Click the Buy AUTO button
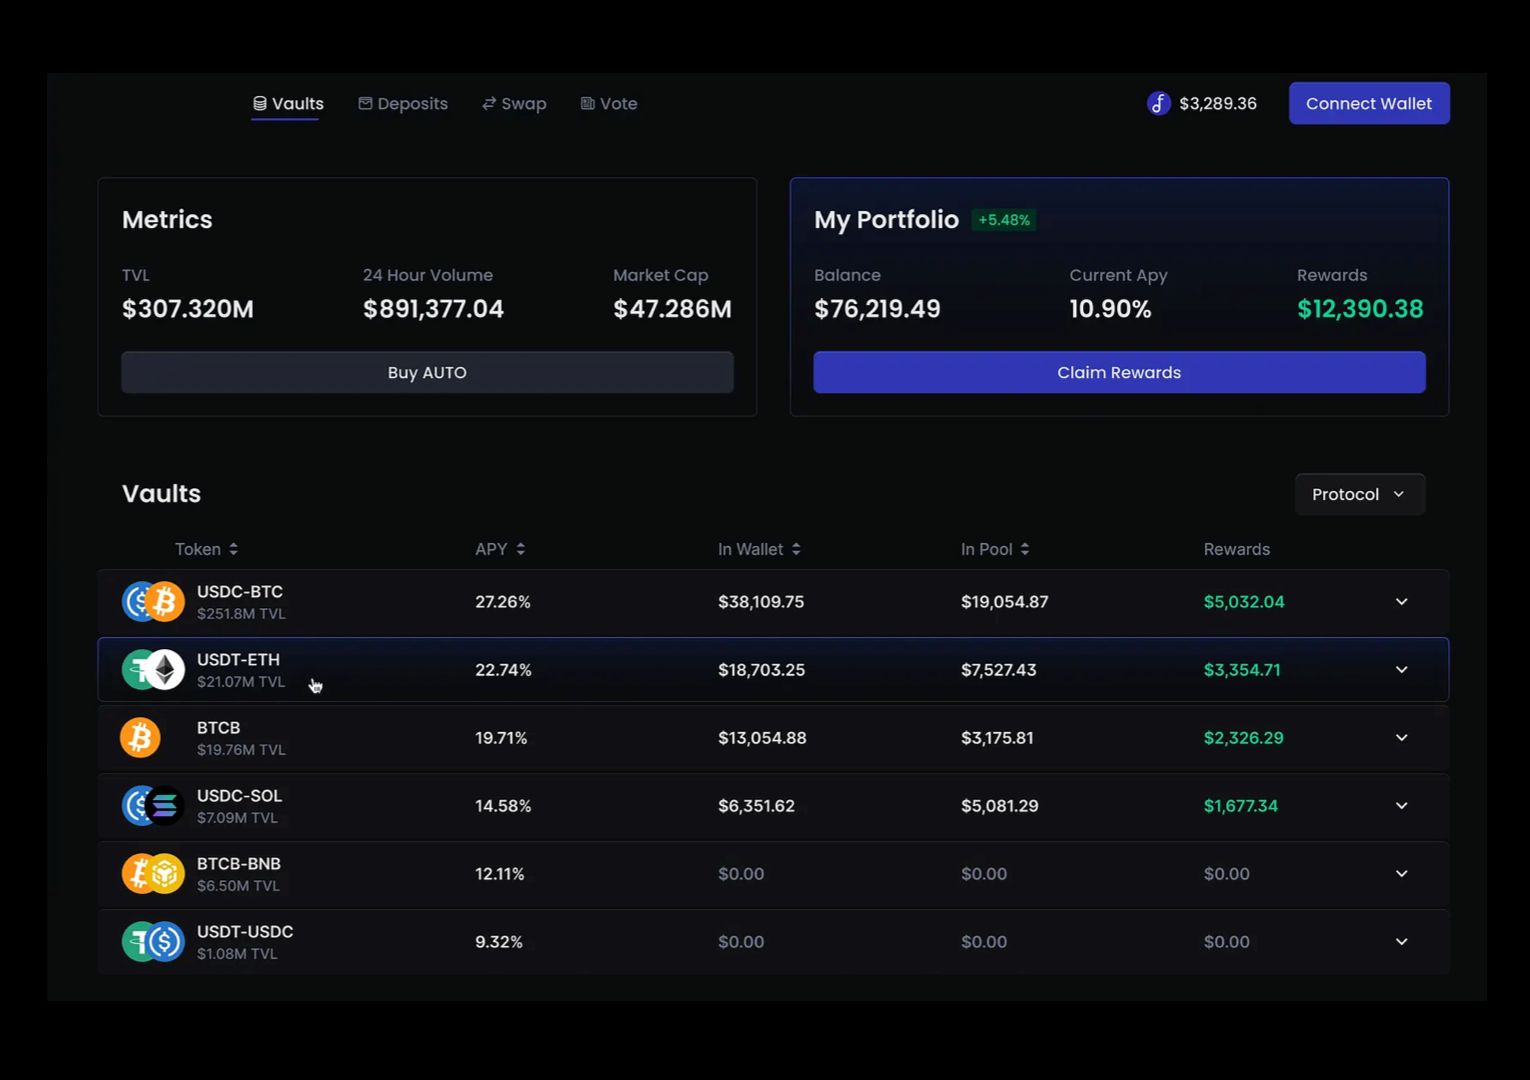The image size is (1530, 1080). [x=427, y=372]
